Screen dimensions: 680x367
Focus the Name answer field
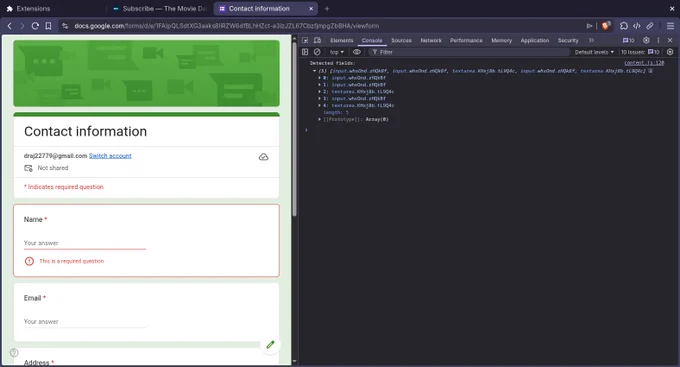coord(85,243)
